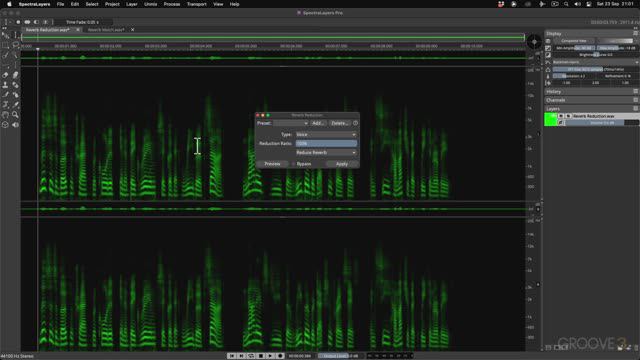
Task: Click the help icon in Reverb Reduction dialog
Action: (356, 123)
